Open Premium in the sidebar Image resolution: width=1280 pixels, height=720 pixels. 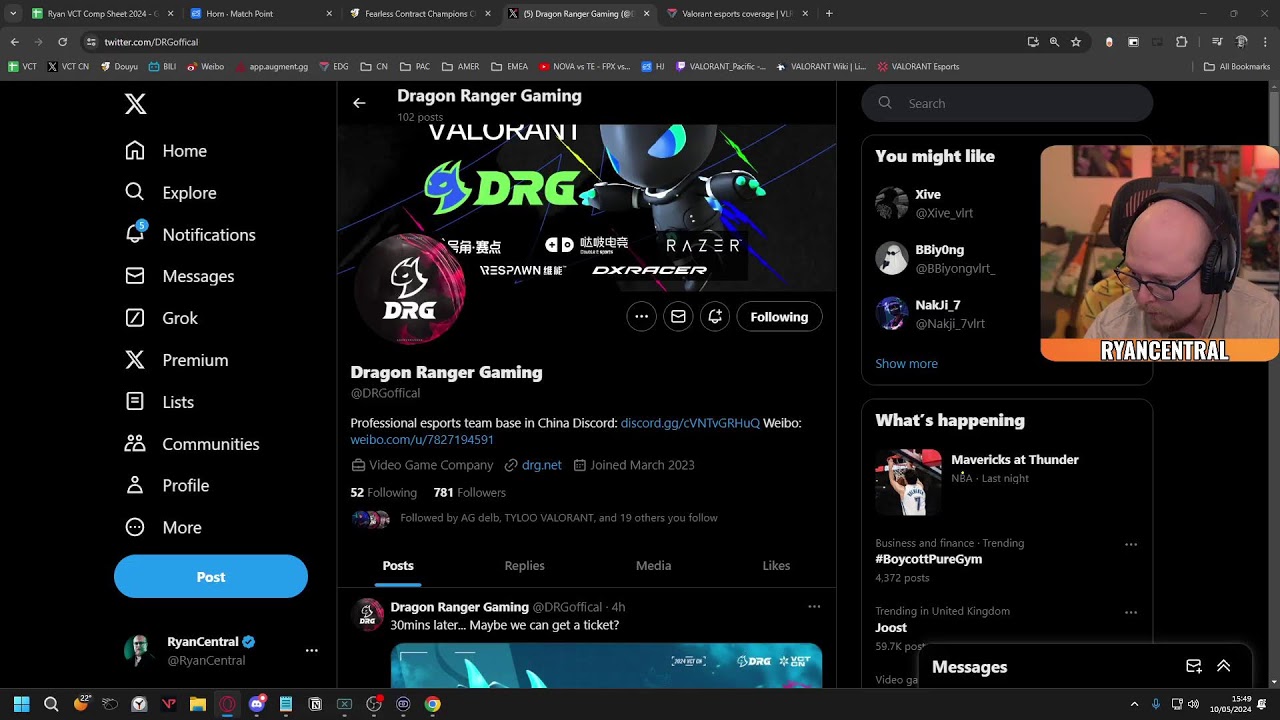click(x=176, y=360)
